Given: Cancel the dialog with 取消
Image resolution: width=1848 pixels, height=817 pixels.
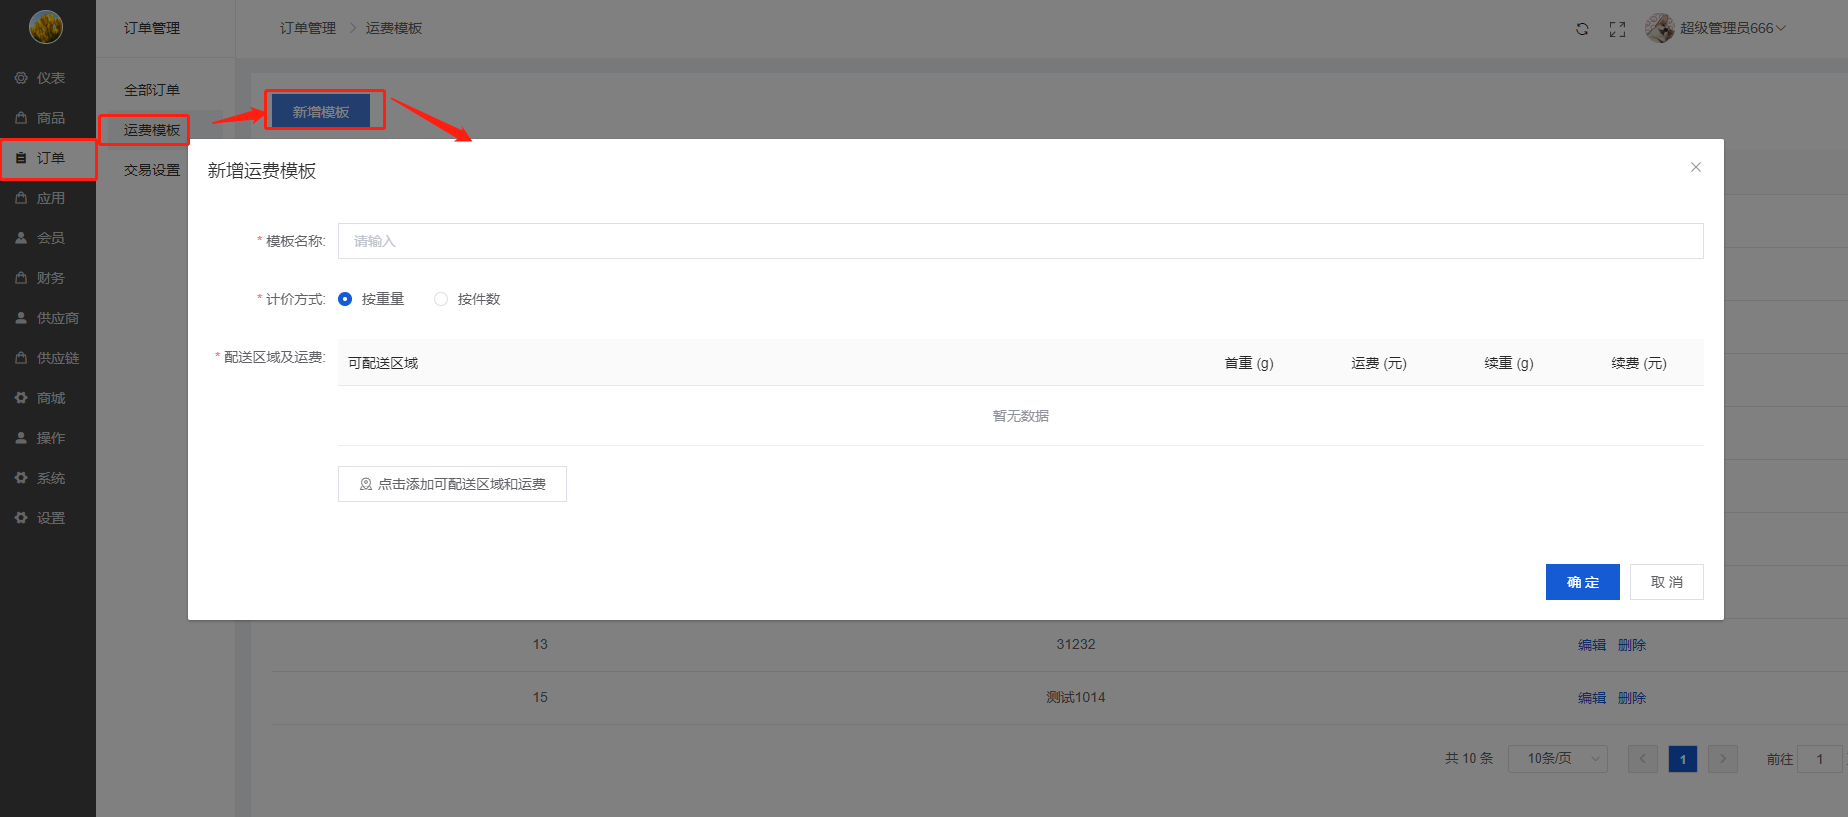Looking at the screenshot, I should (x=1667, y=582).
